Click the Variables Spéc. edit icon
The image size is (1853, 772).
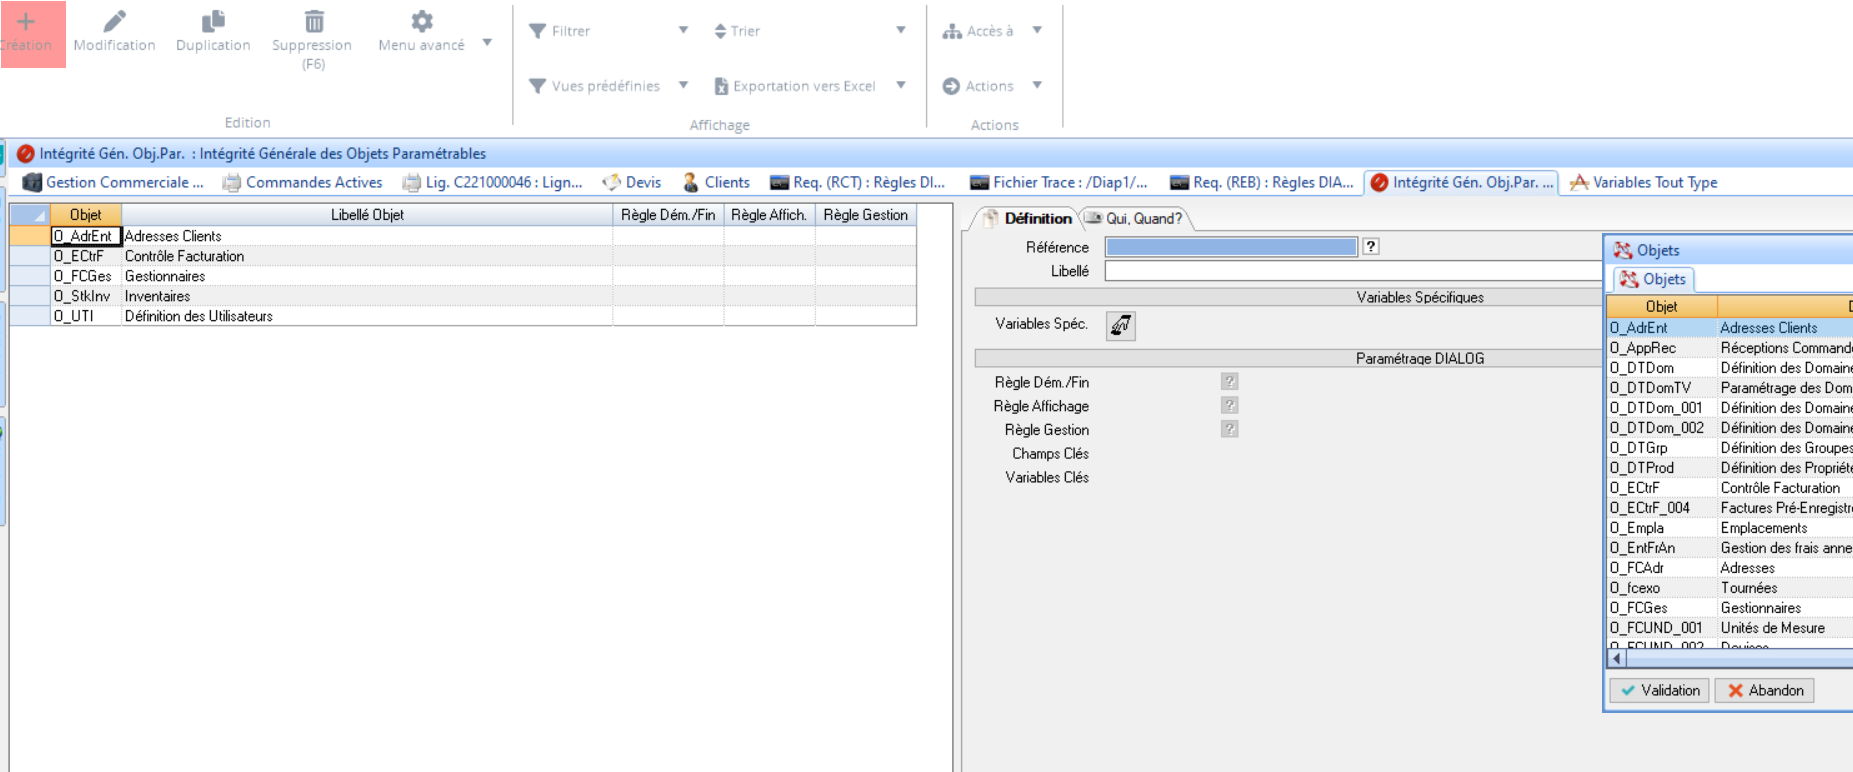pos(1120,325)
